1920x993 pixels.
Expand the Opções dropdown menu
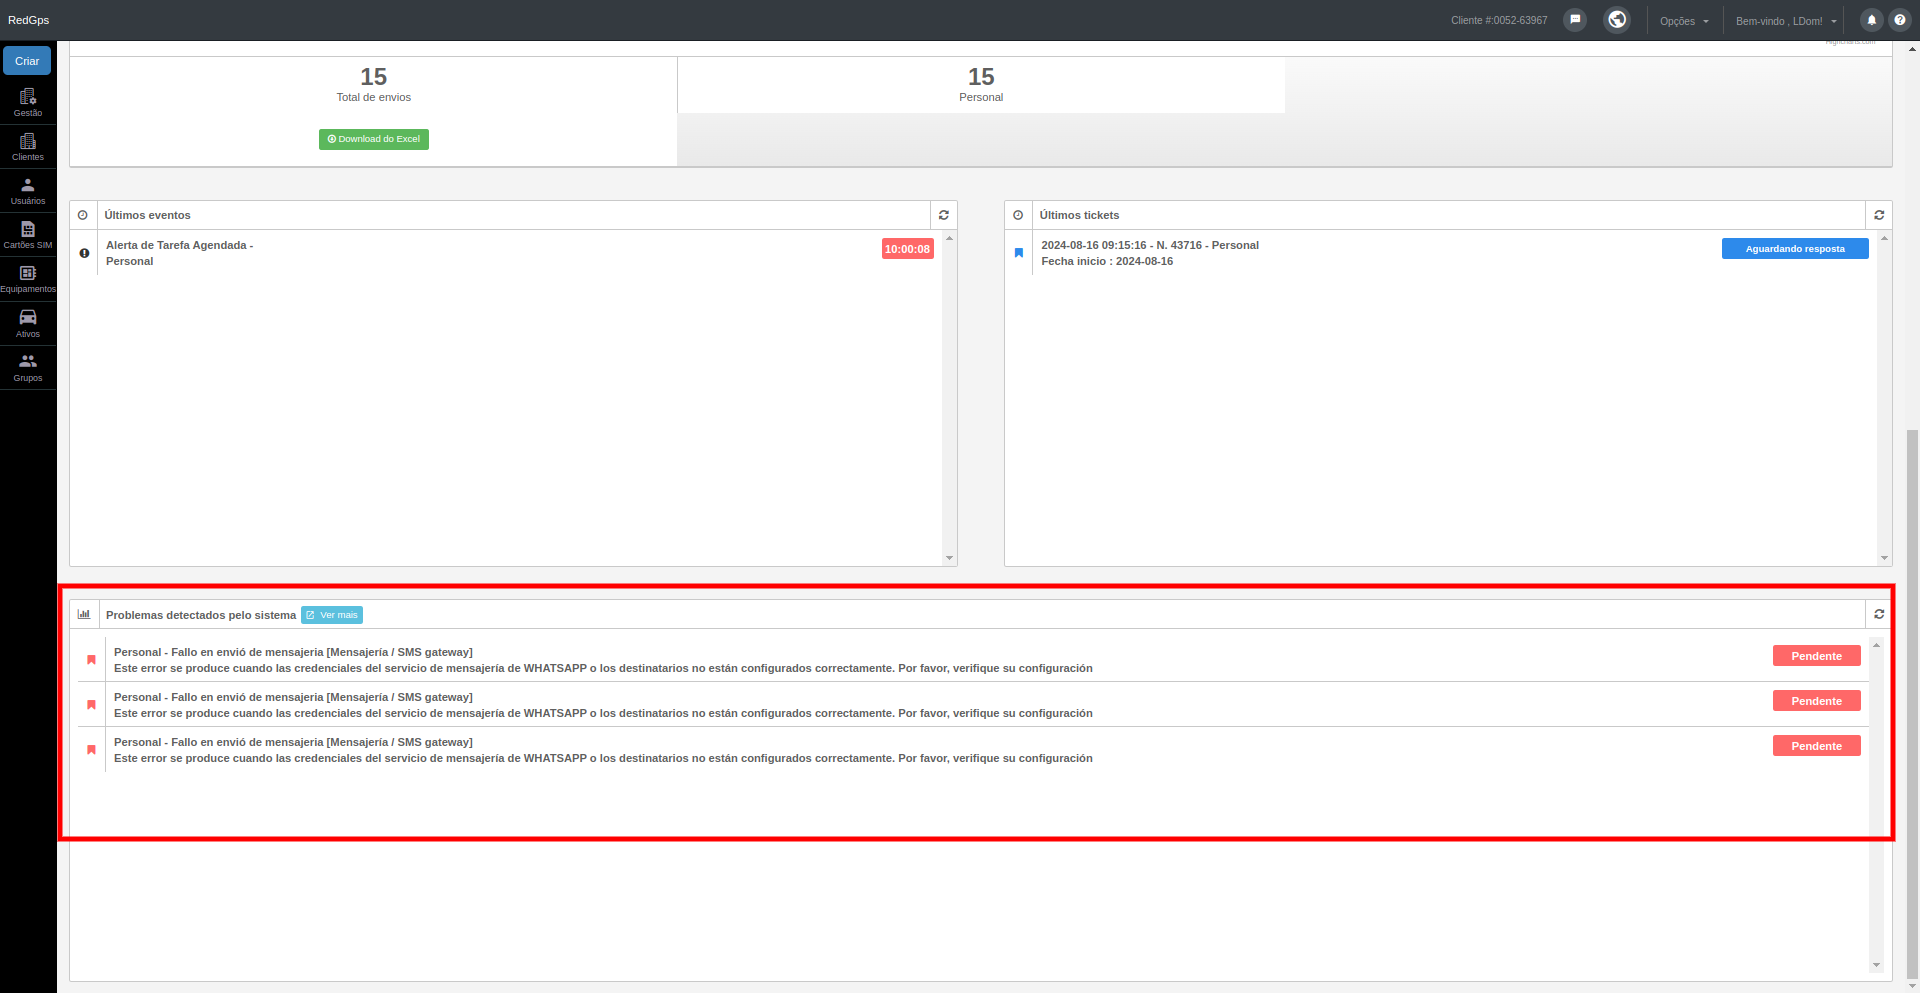click(1684, 21)
